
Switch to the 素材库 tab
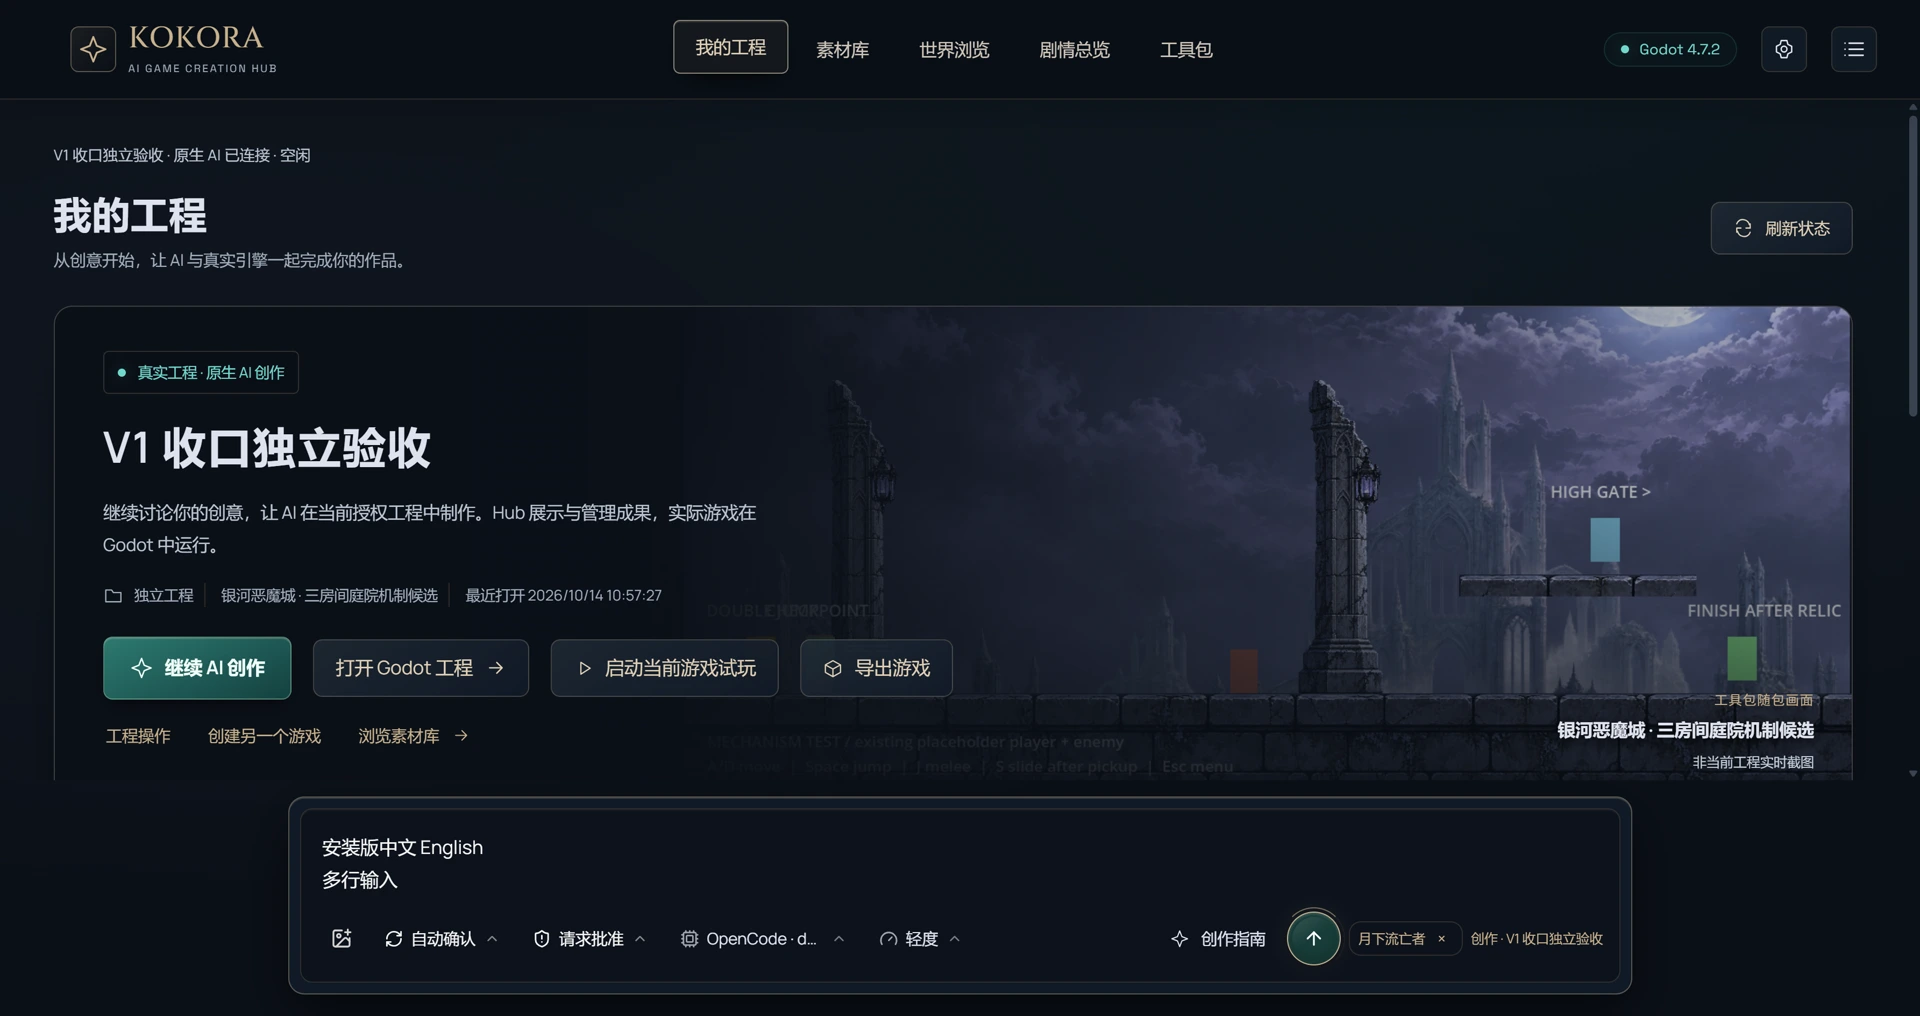click(842, 50)
